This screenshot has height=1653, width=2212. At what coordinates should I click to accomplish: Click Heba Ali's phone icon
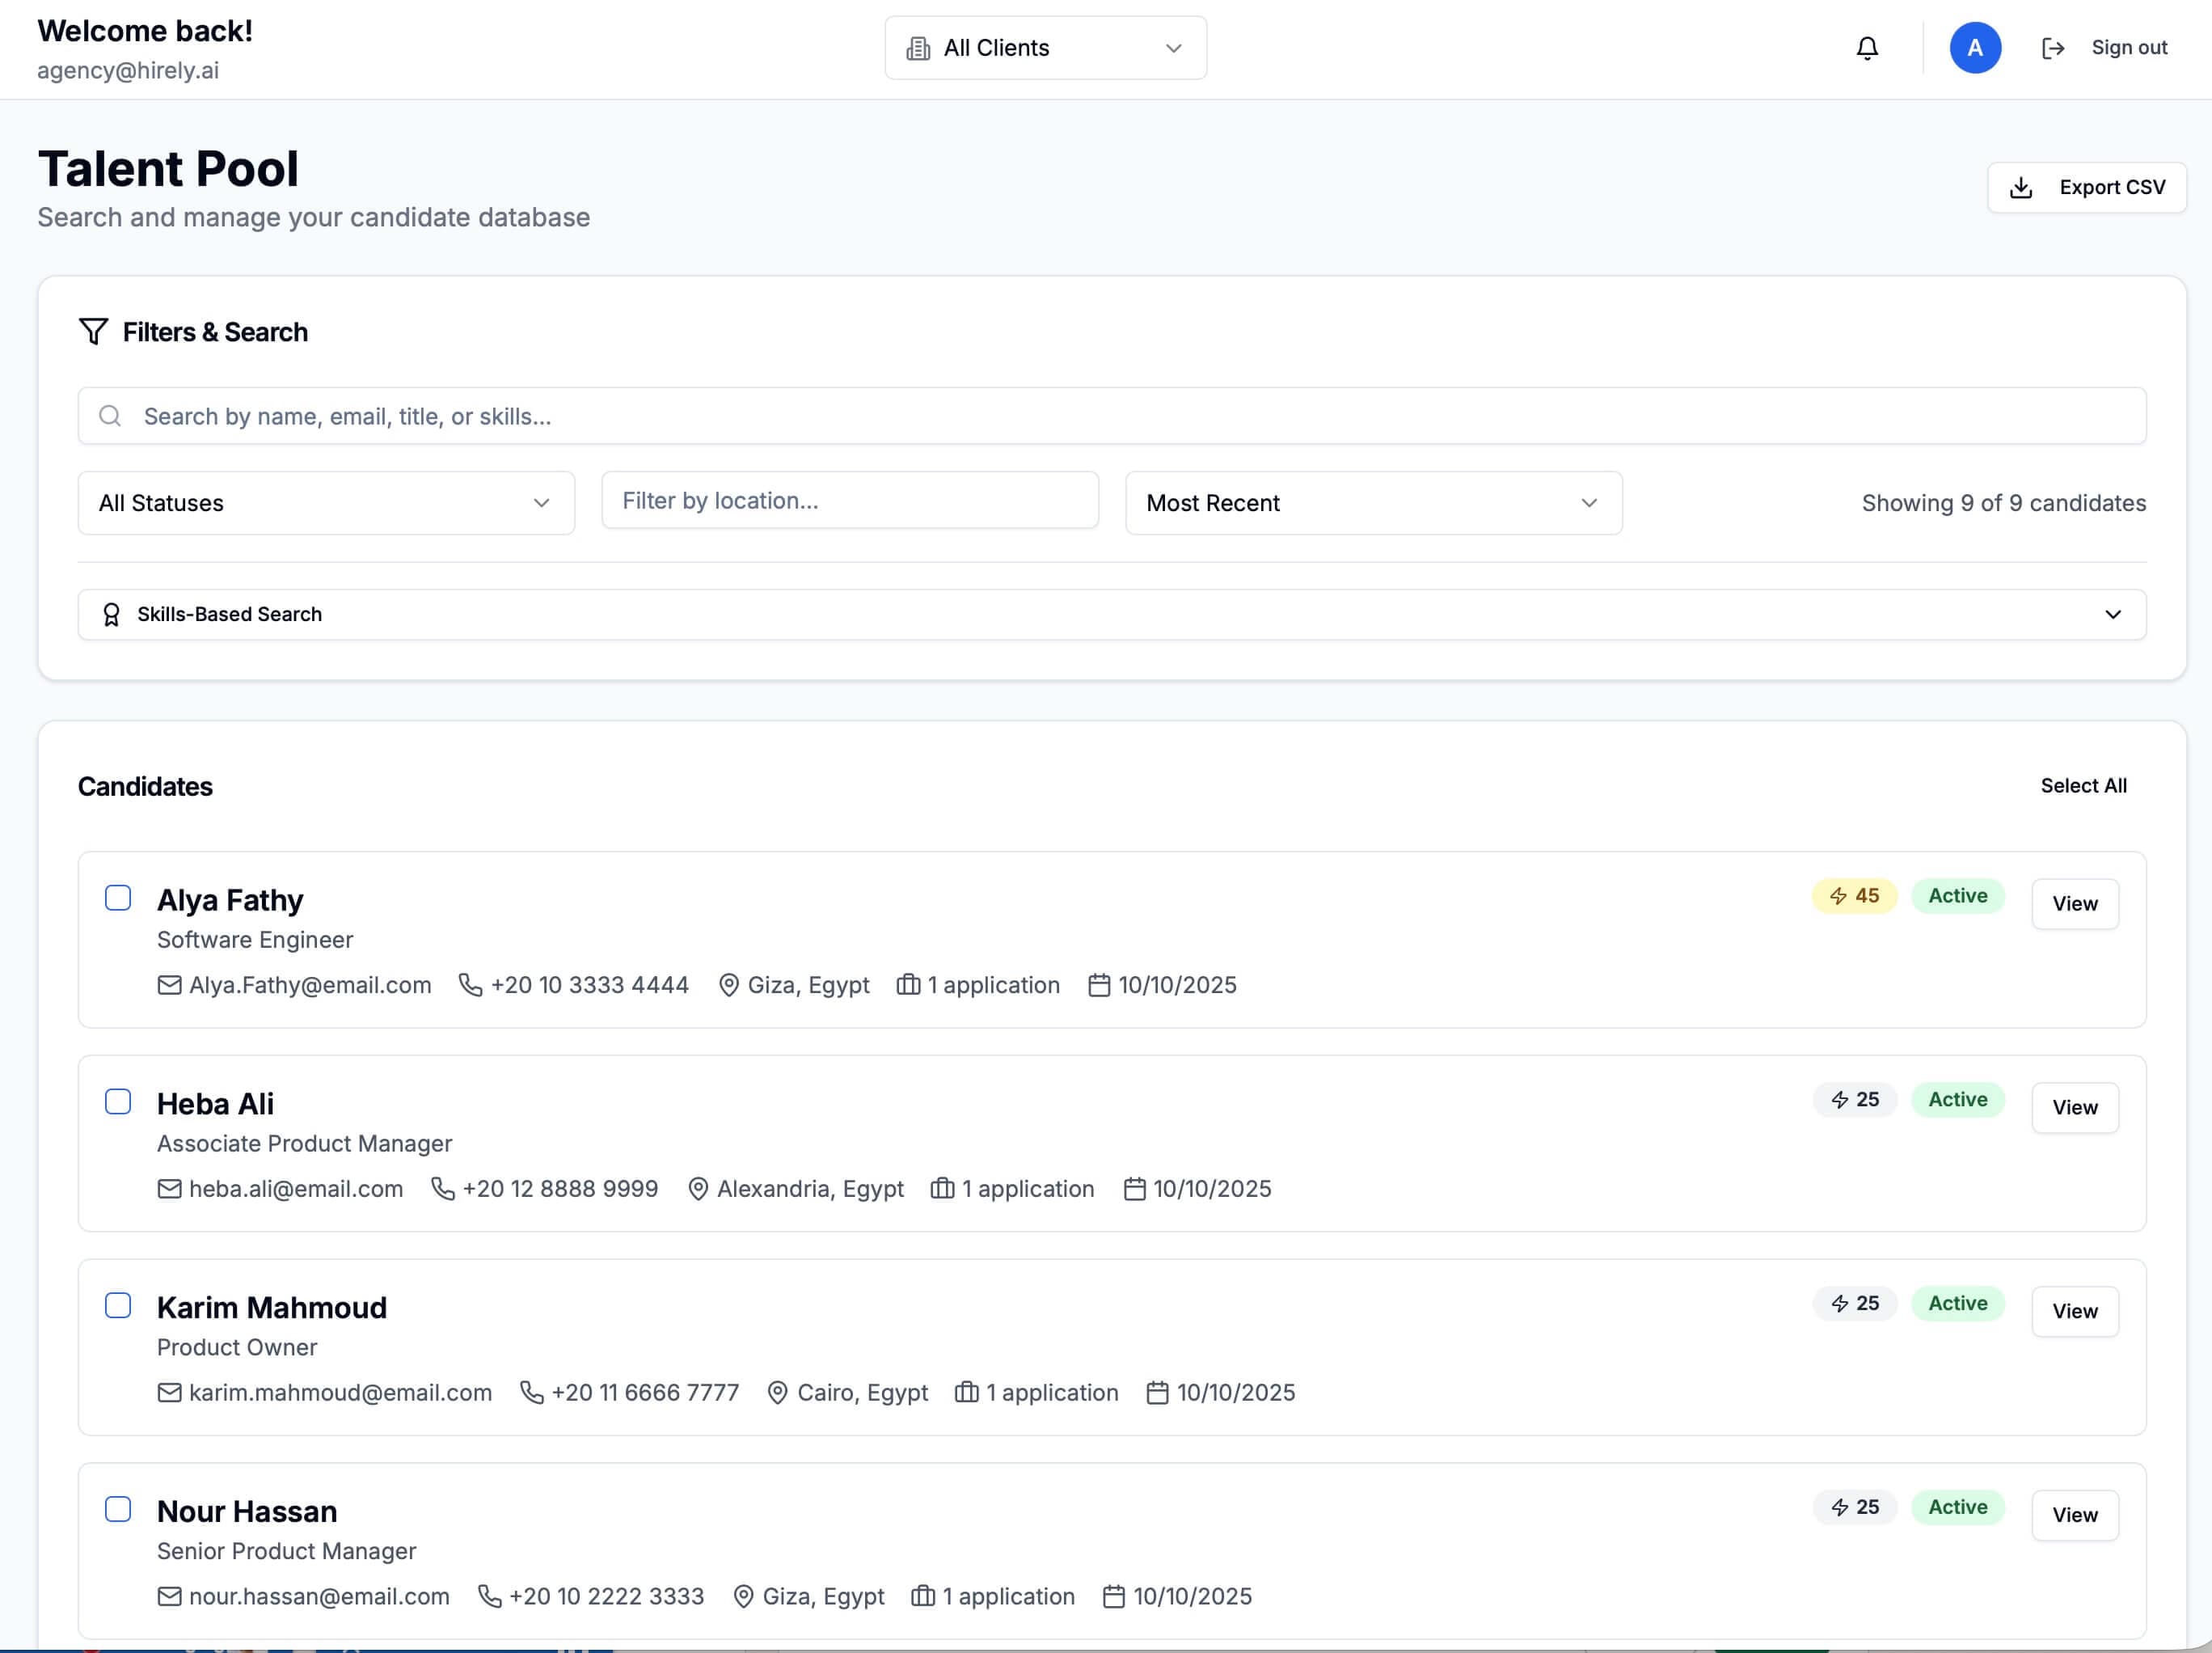[x=442, y=1188]
